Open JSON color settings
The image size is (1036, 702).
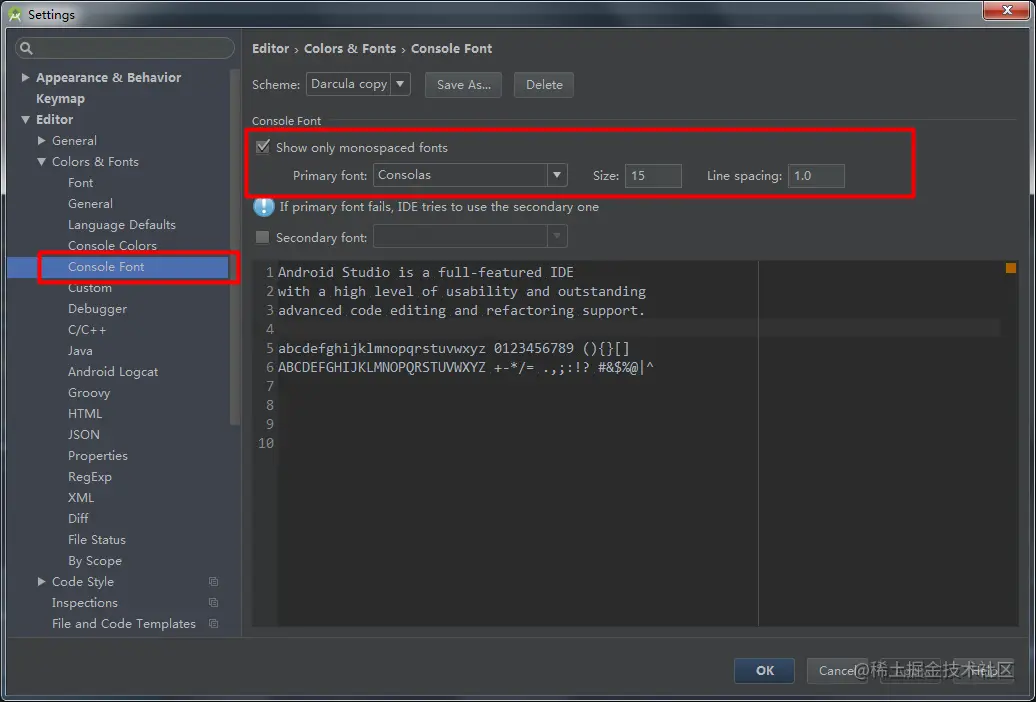tap(84, 435)
